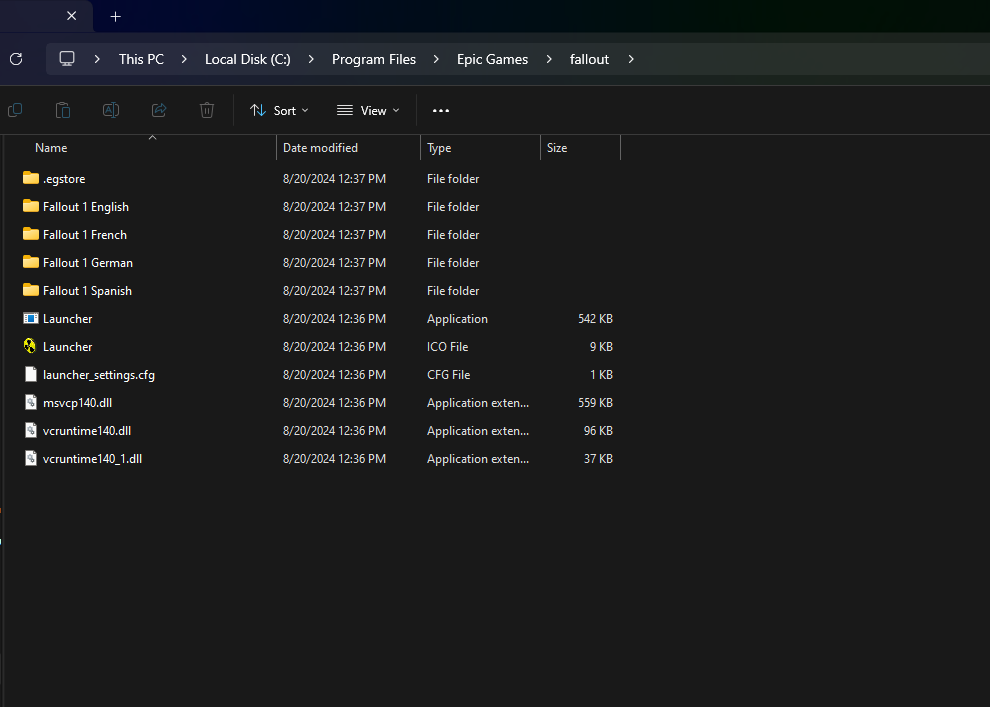Select the vcruntime140.dll file icon
The height and width of the screenshot is (707, 990).
(x=31, y=430)
